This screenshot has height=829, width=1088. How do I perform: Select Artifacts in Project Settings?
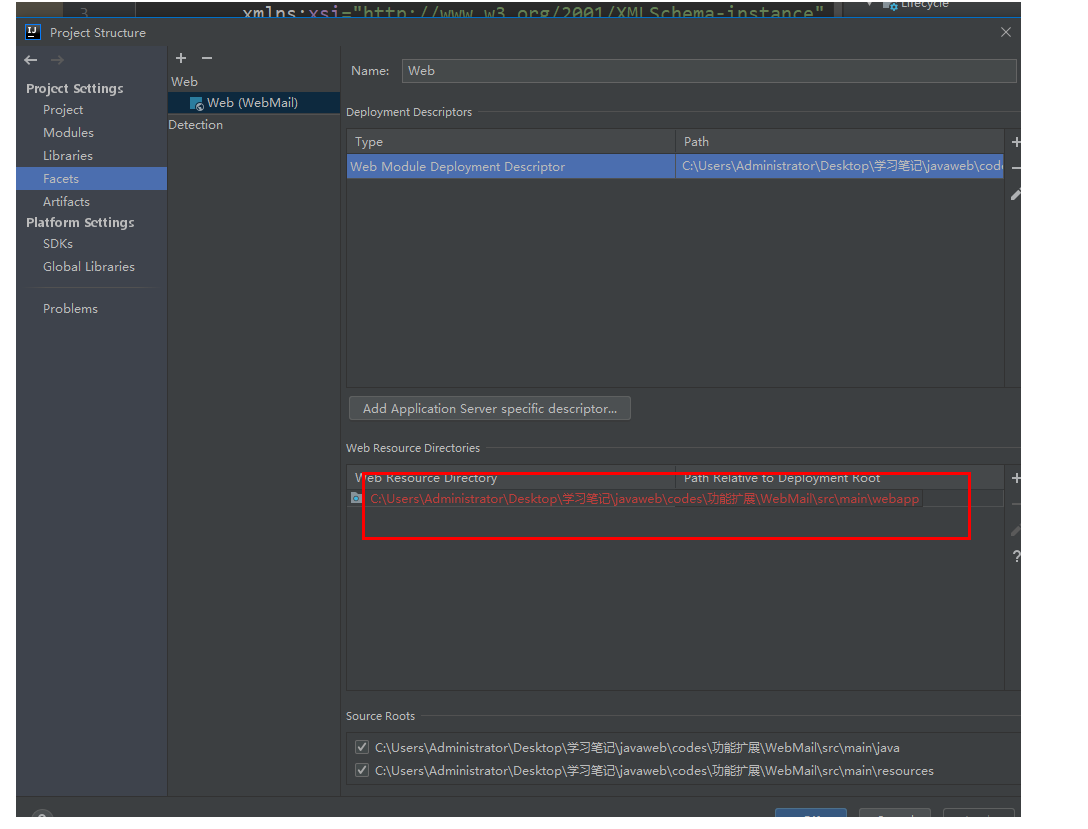66,201
